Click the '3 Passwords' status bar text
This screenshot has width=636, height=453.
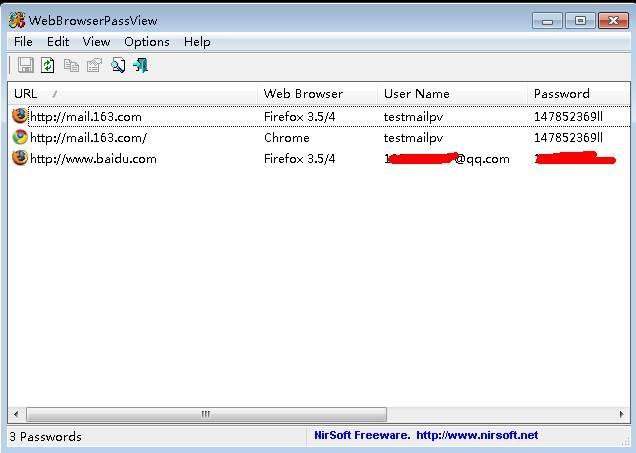pos(45,437)
